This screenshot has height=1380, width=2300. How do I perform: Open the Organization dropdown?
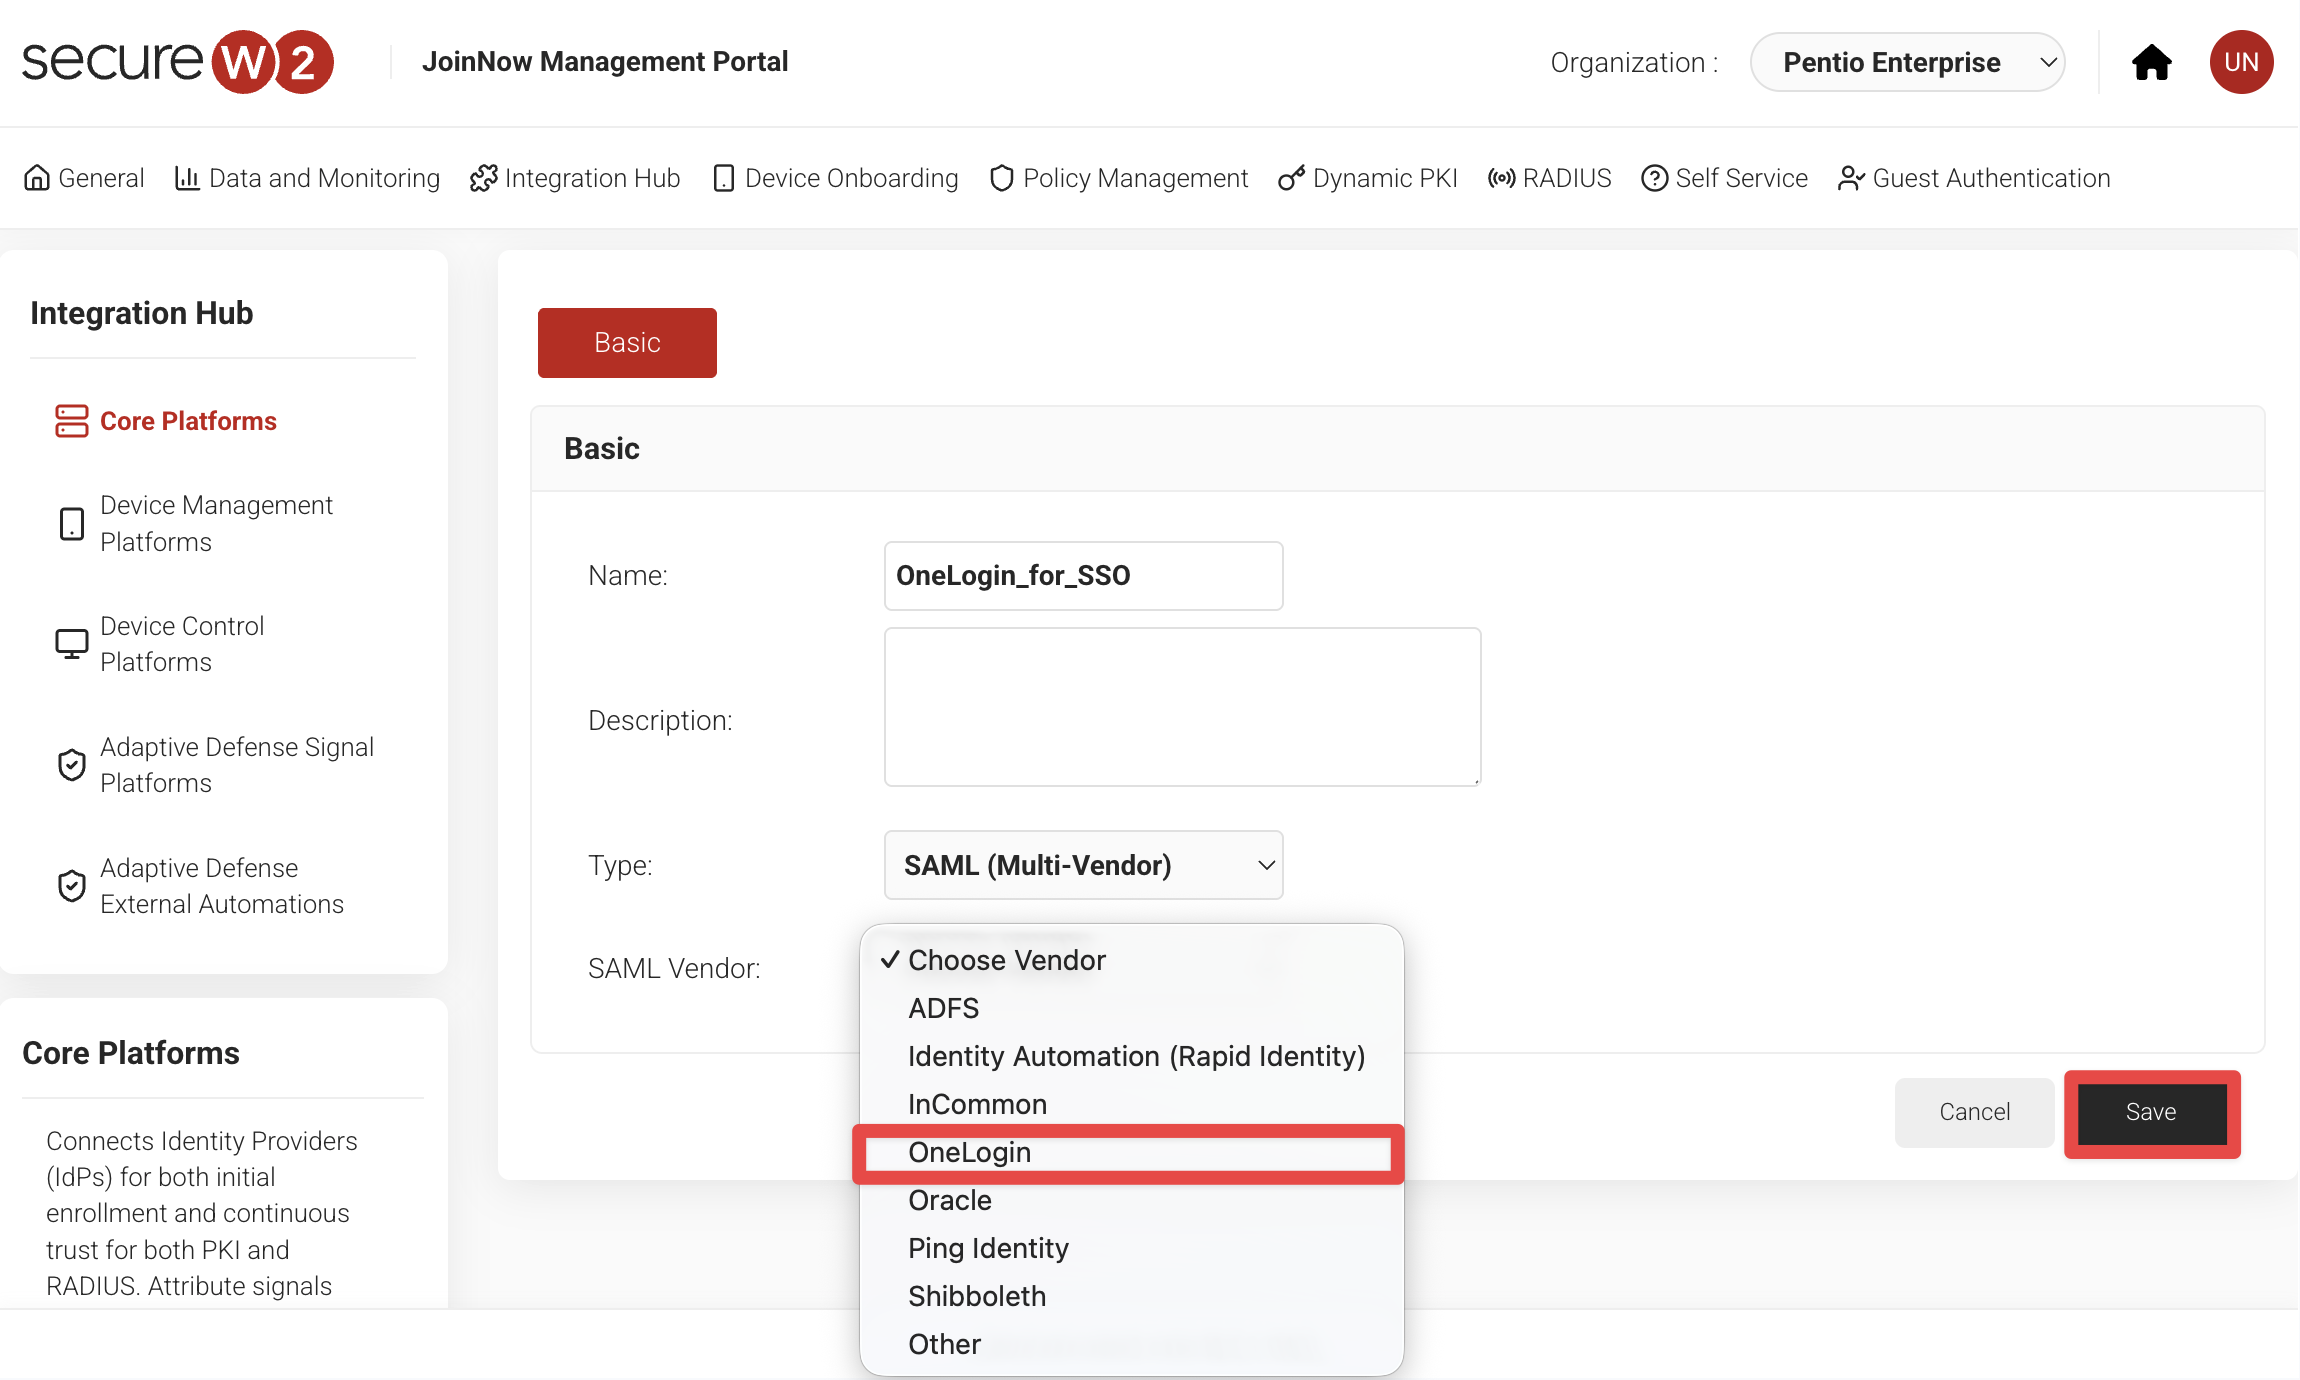point(1907,62)
